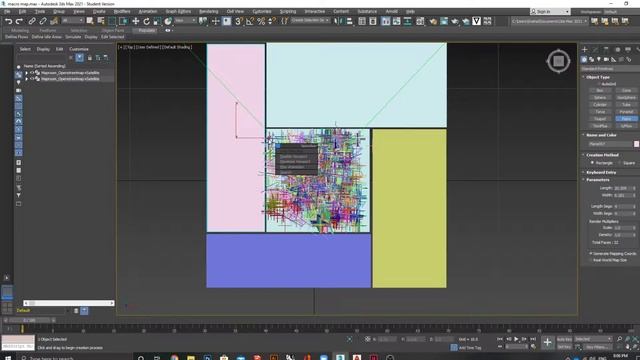Click Define Flows in Populate ribbon

17,37
